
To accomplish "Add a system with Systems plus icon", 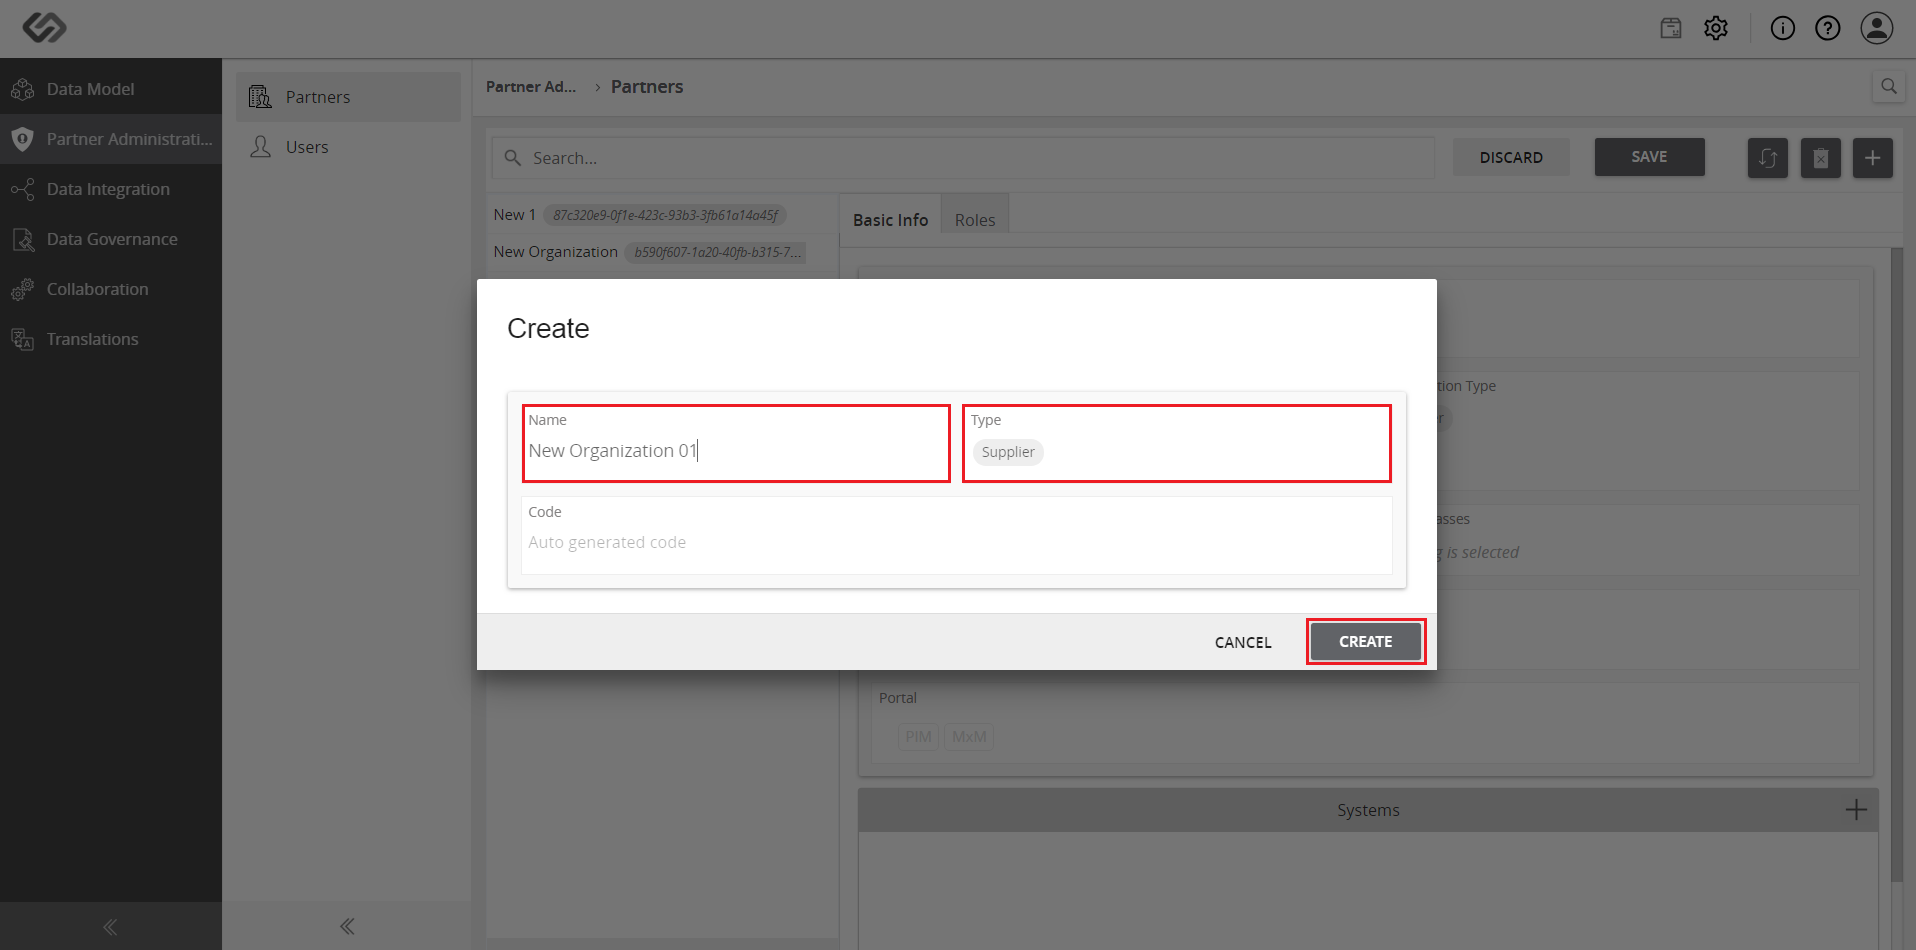I will [1856, 810].
